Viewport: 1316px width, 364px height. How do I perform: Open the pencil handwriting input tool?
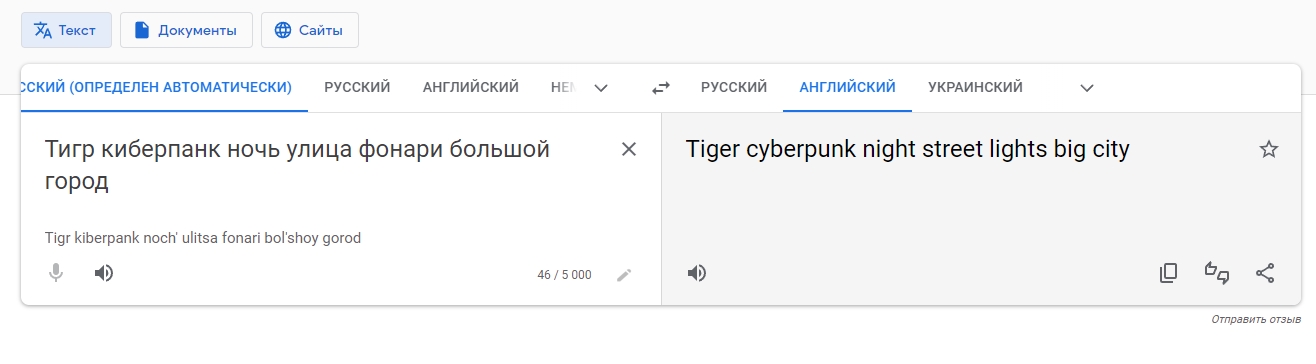(624, 275)
